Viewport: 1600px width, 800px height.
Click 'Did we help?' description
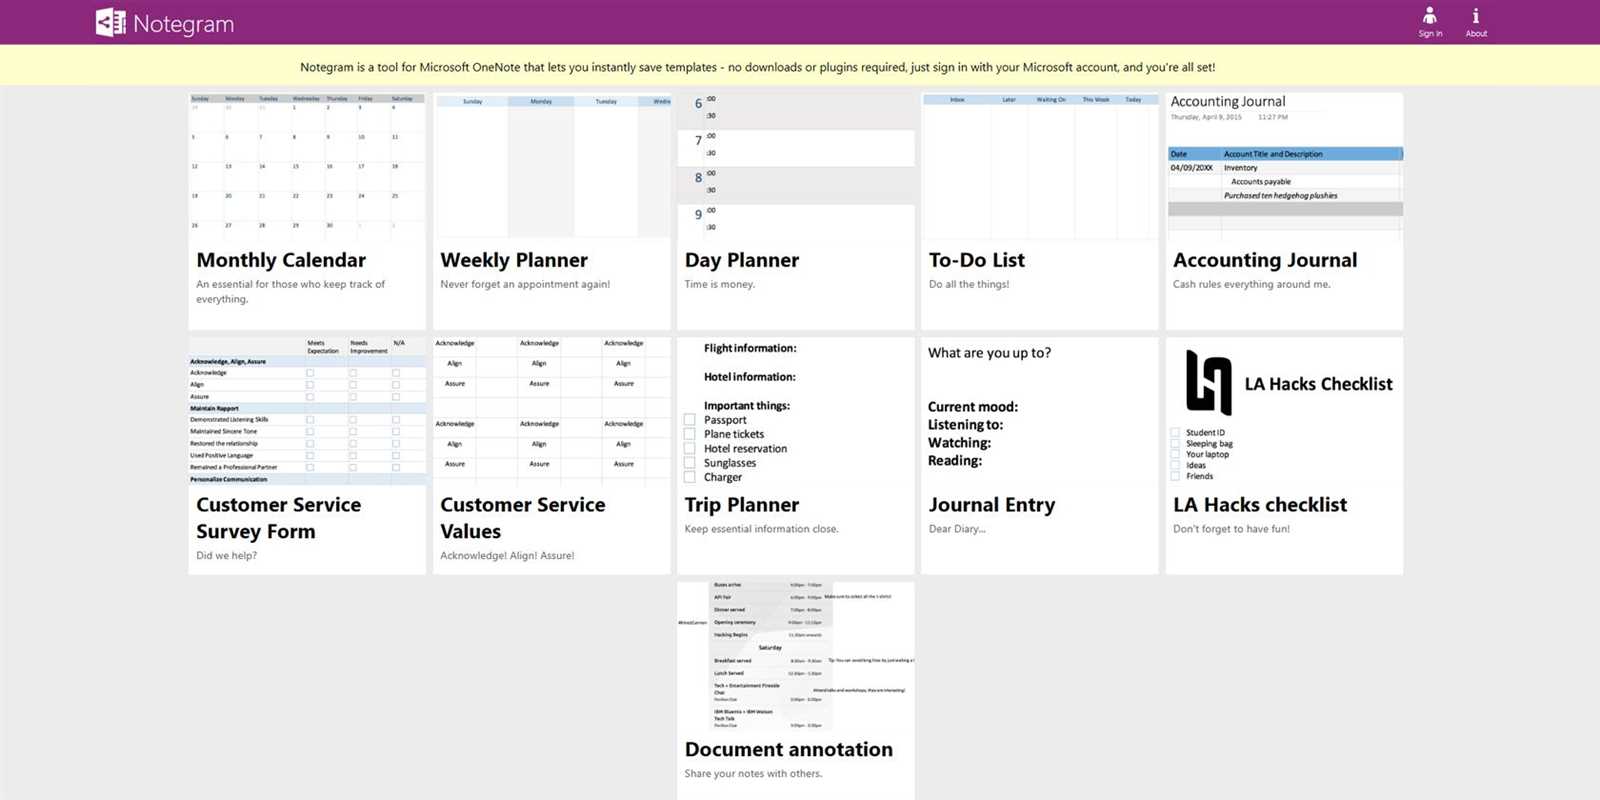226,556
